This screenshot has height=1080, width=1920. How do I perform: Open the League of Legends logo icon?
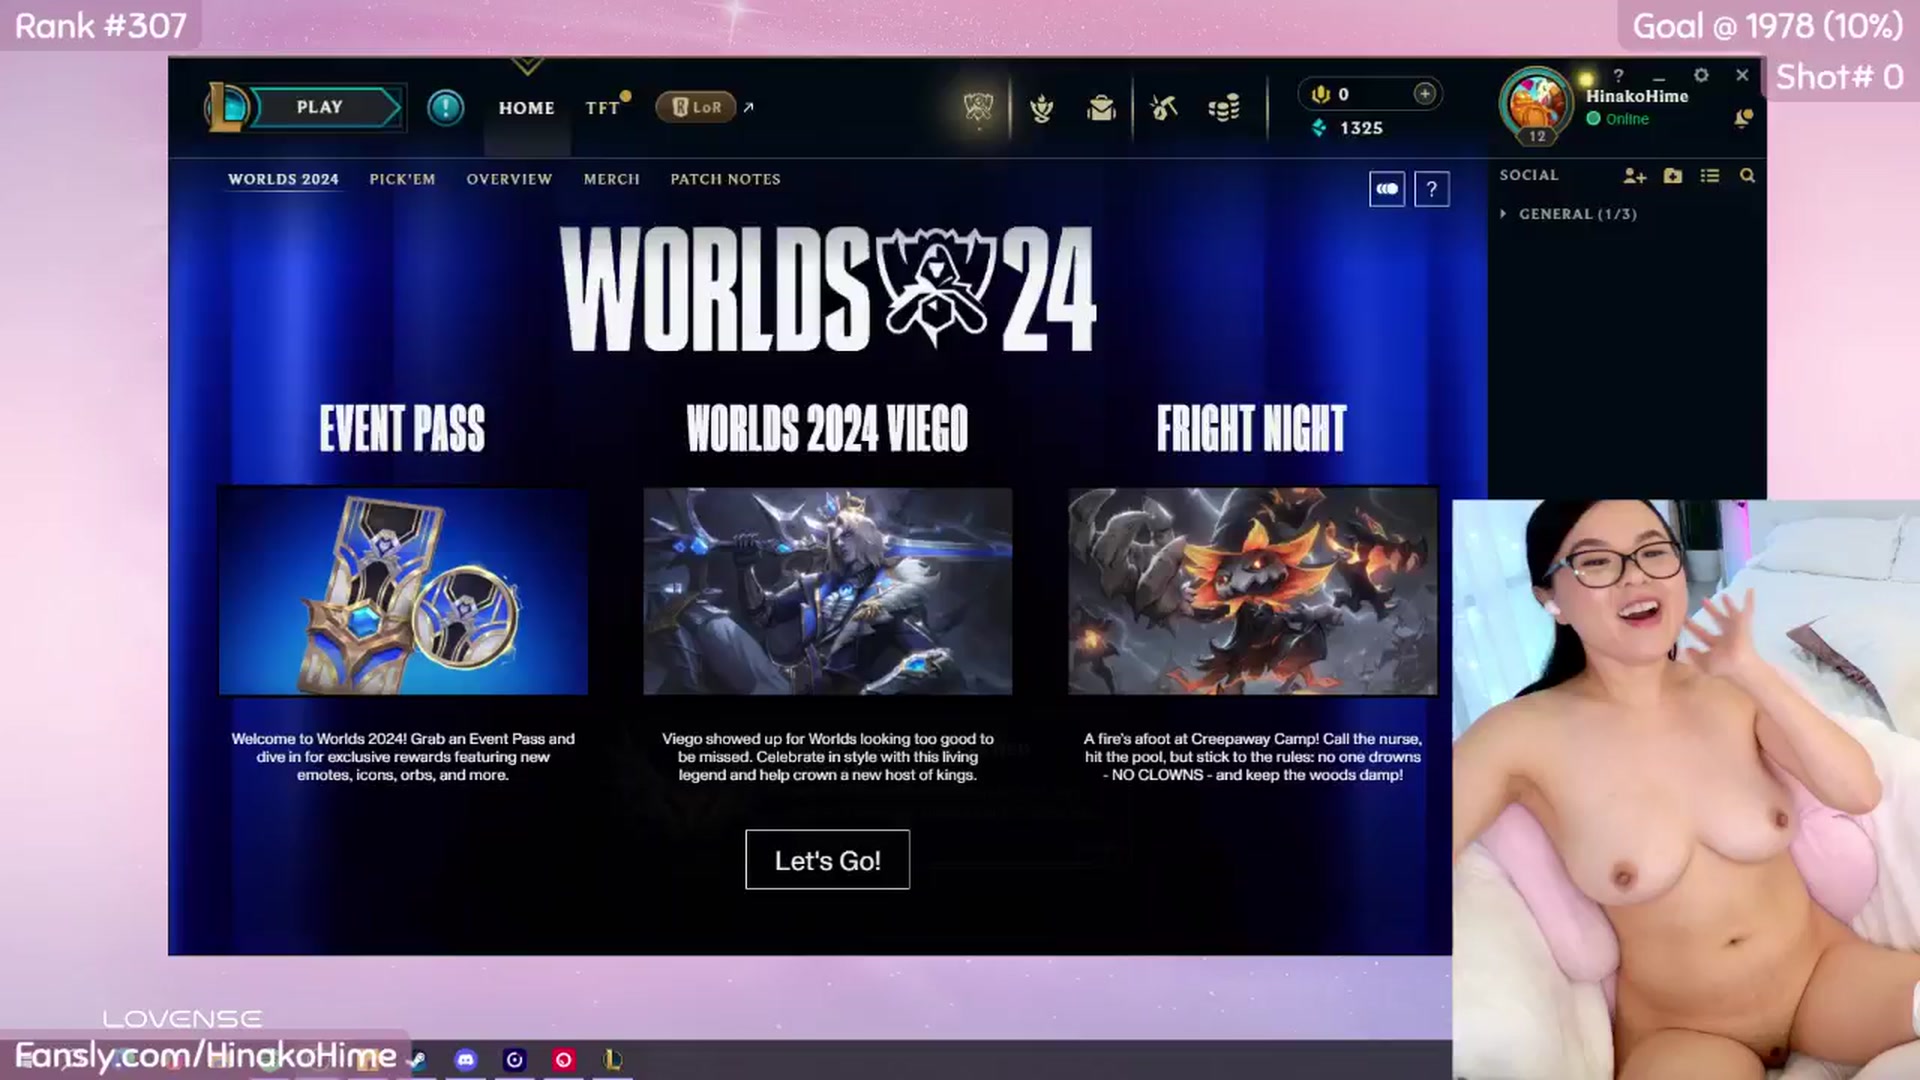click(x=226, y=107)
